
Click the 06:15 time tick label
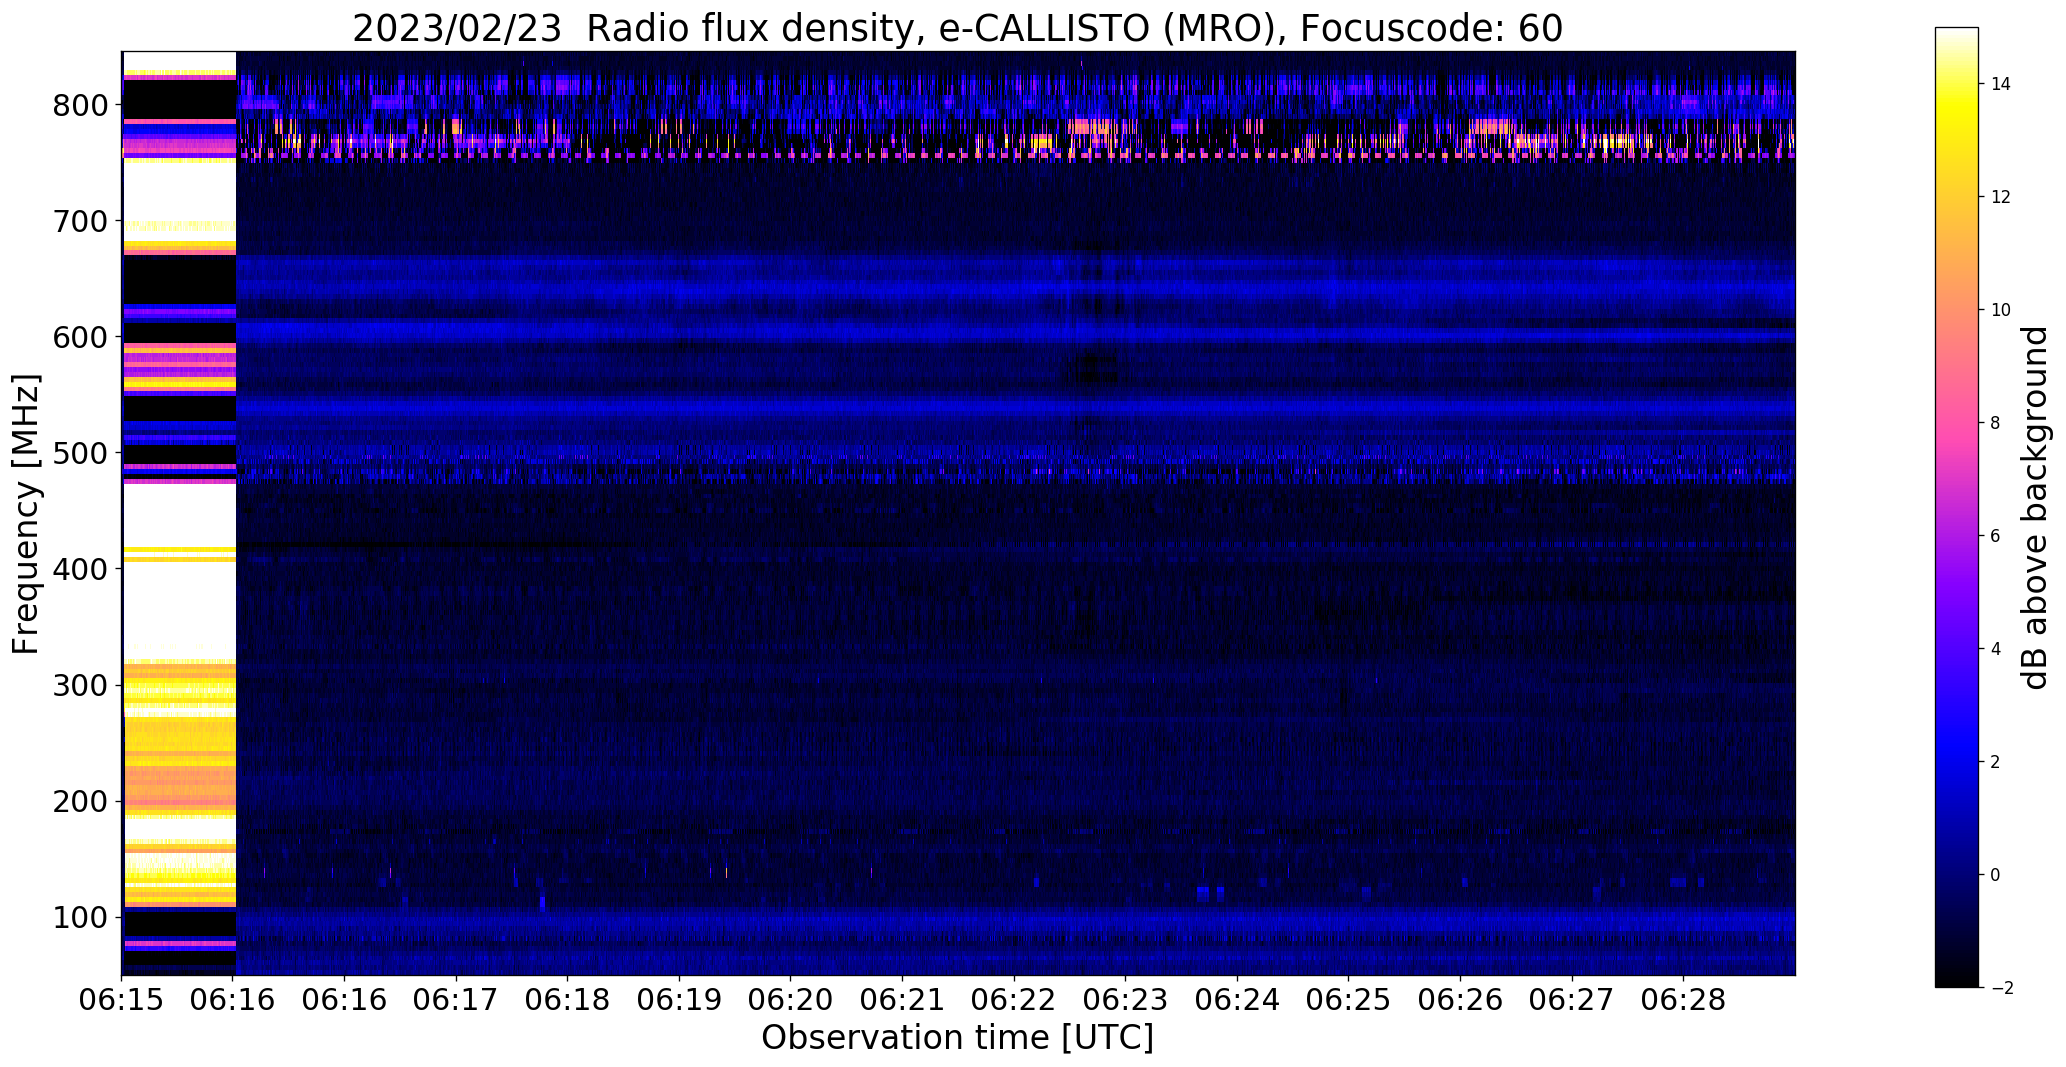tap(122, 1000)
